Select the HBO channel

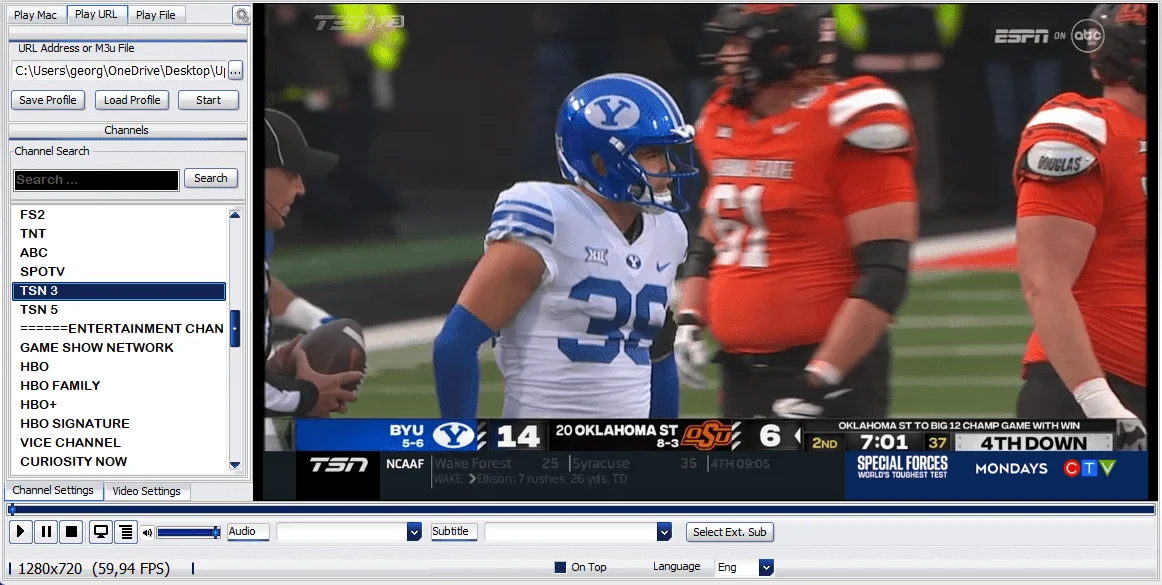[119, 366]
